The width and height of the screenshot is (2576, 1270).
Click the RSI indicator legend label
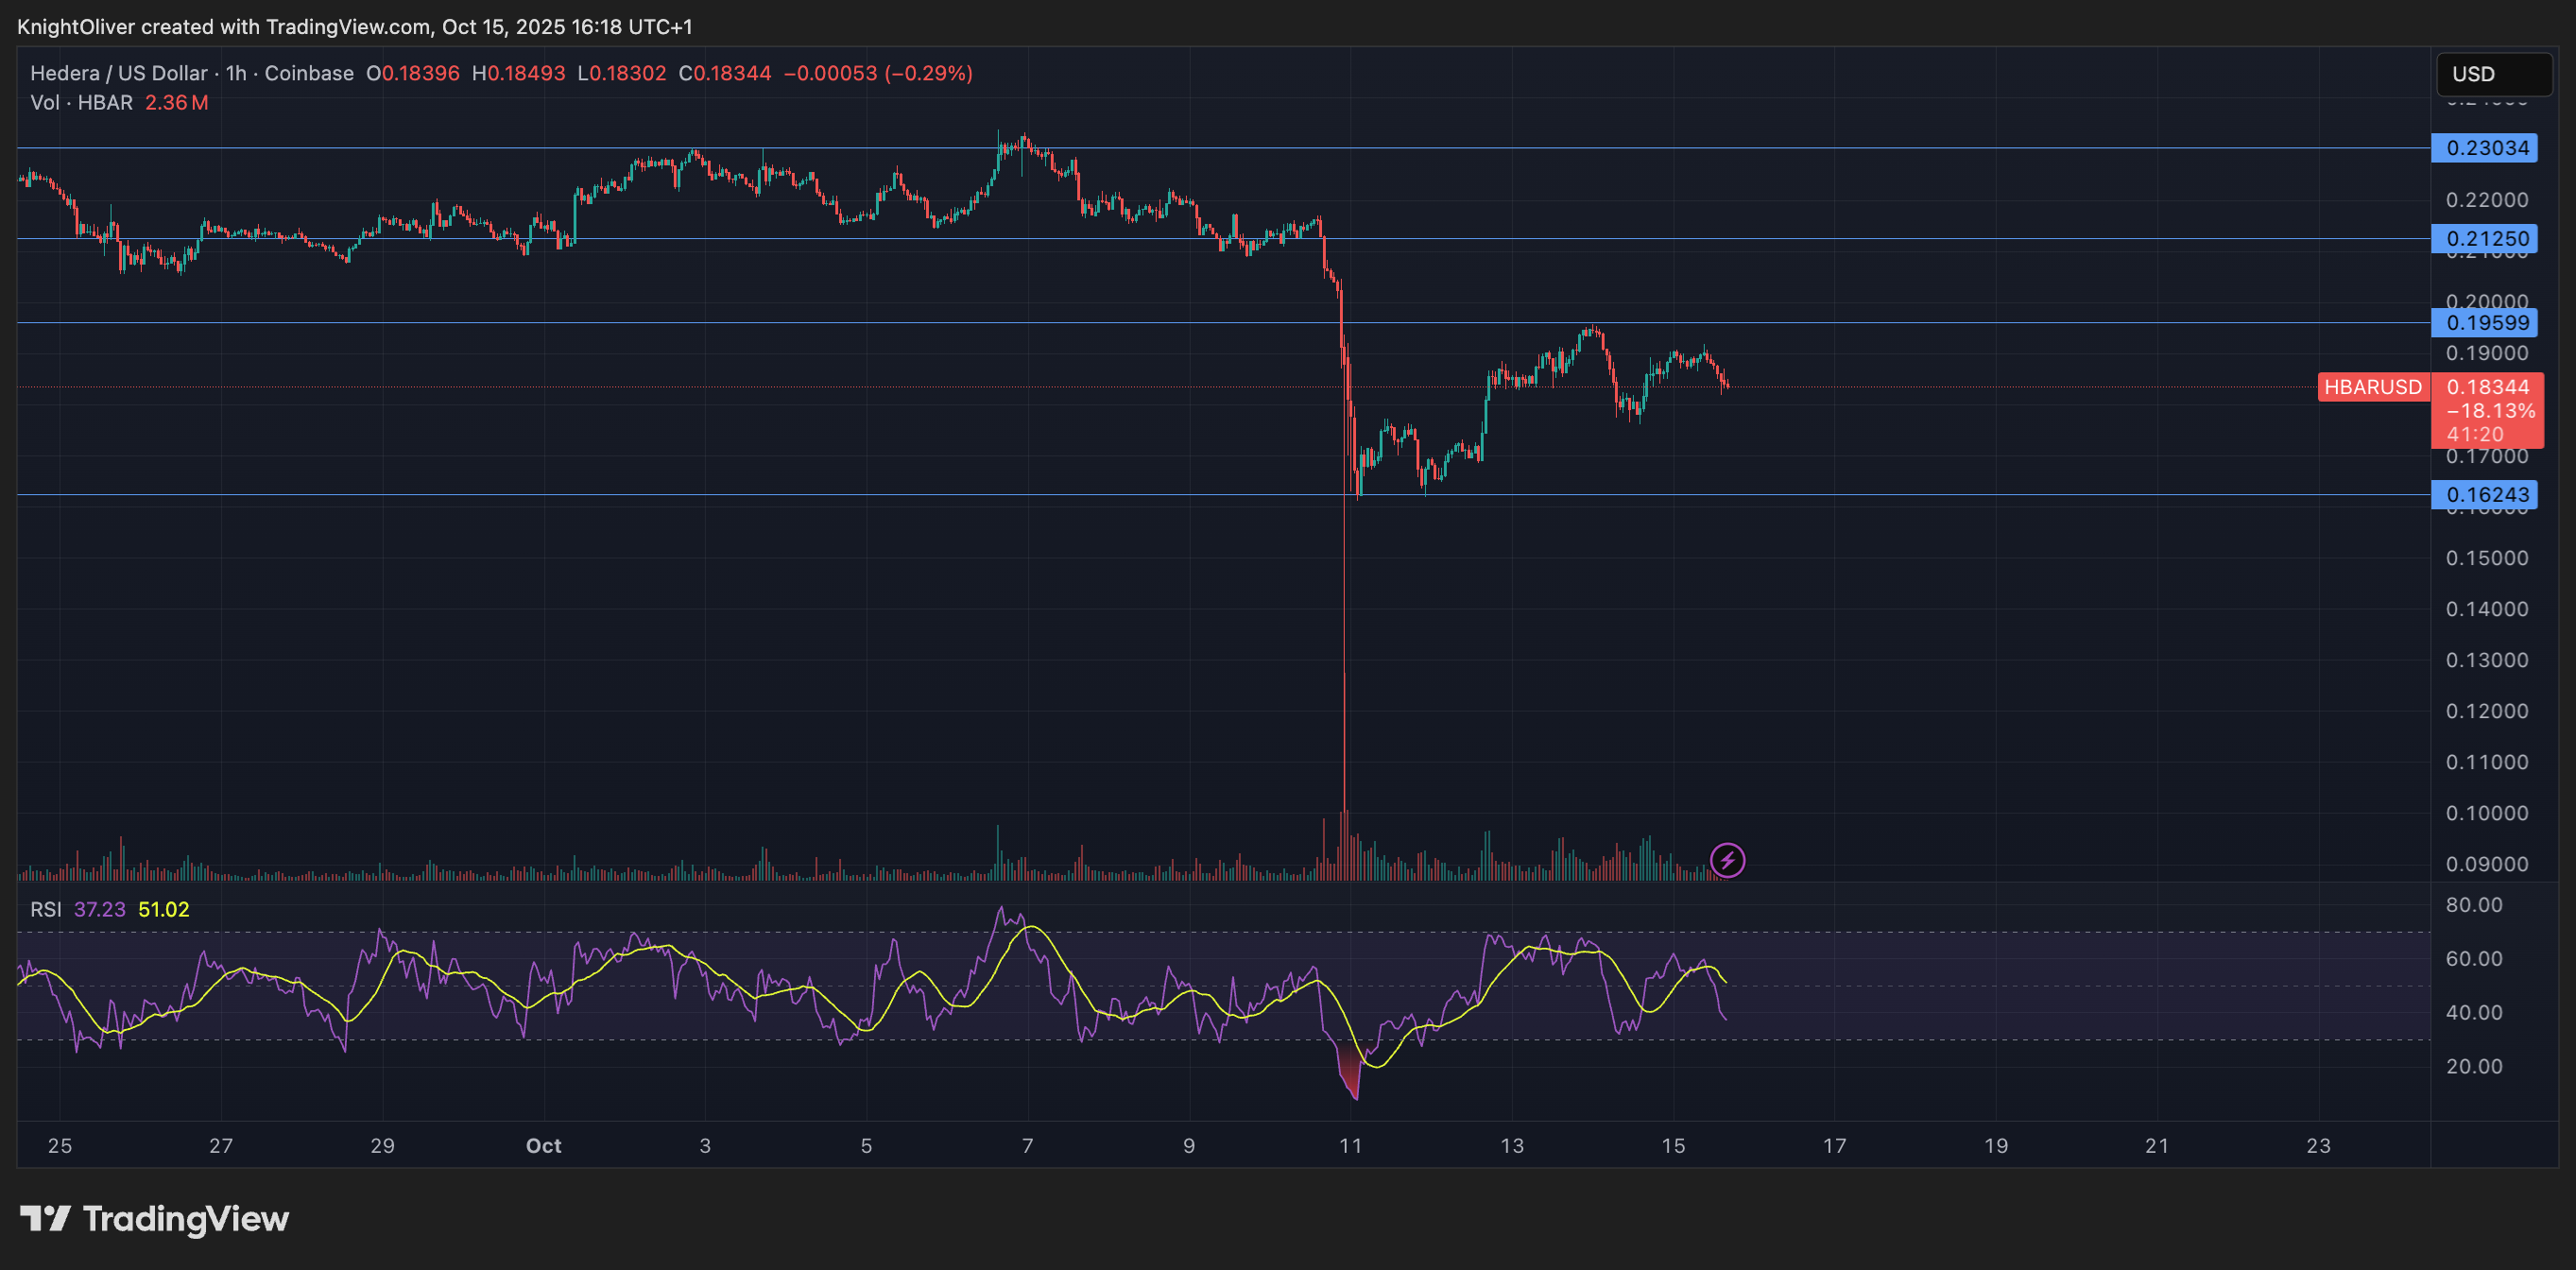coord(45,909)
